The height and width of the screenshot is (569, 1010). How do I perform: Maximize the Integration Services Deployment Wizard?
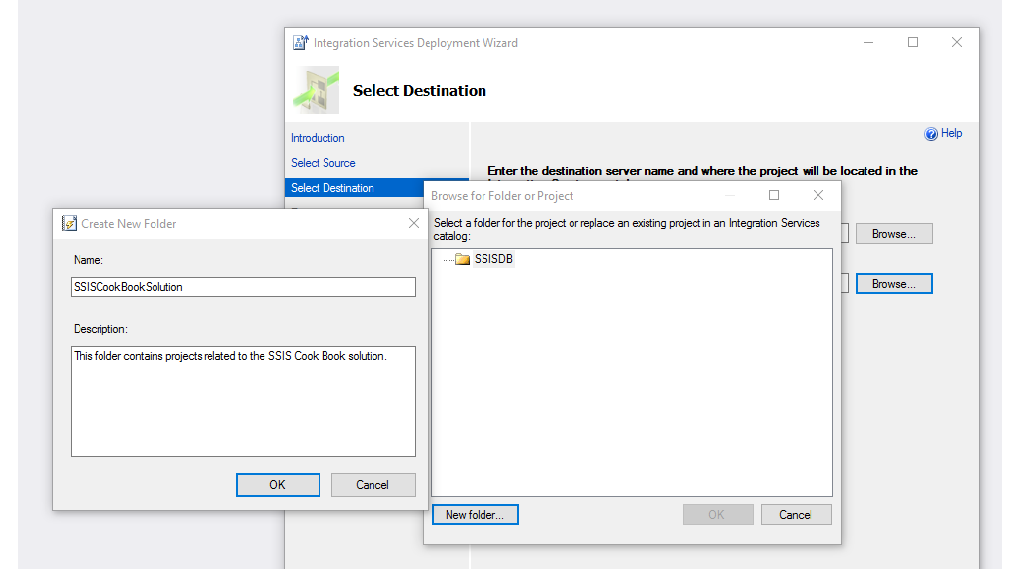913,43
